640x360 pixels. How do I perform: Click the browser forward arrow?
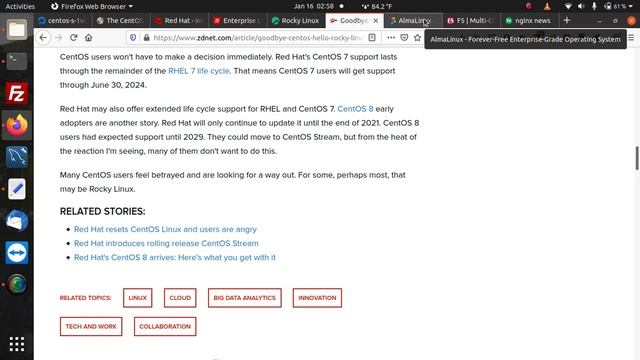[59, 38]
